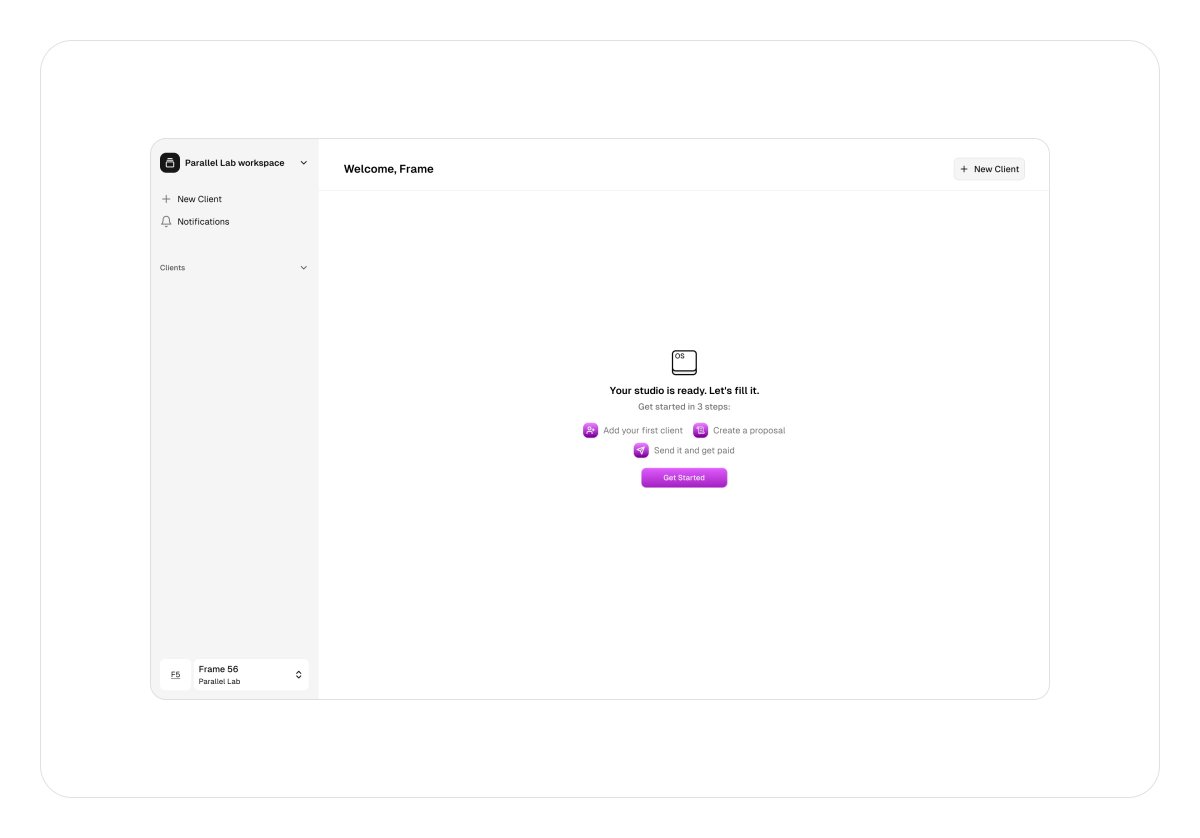
Task: Open the Frame 56 account switcher
Action: (251, 675)
